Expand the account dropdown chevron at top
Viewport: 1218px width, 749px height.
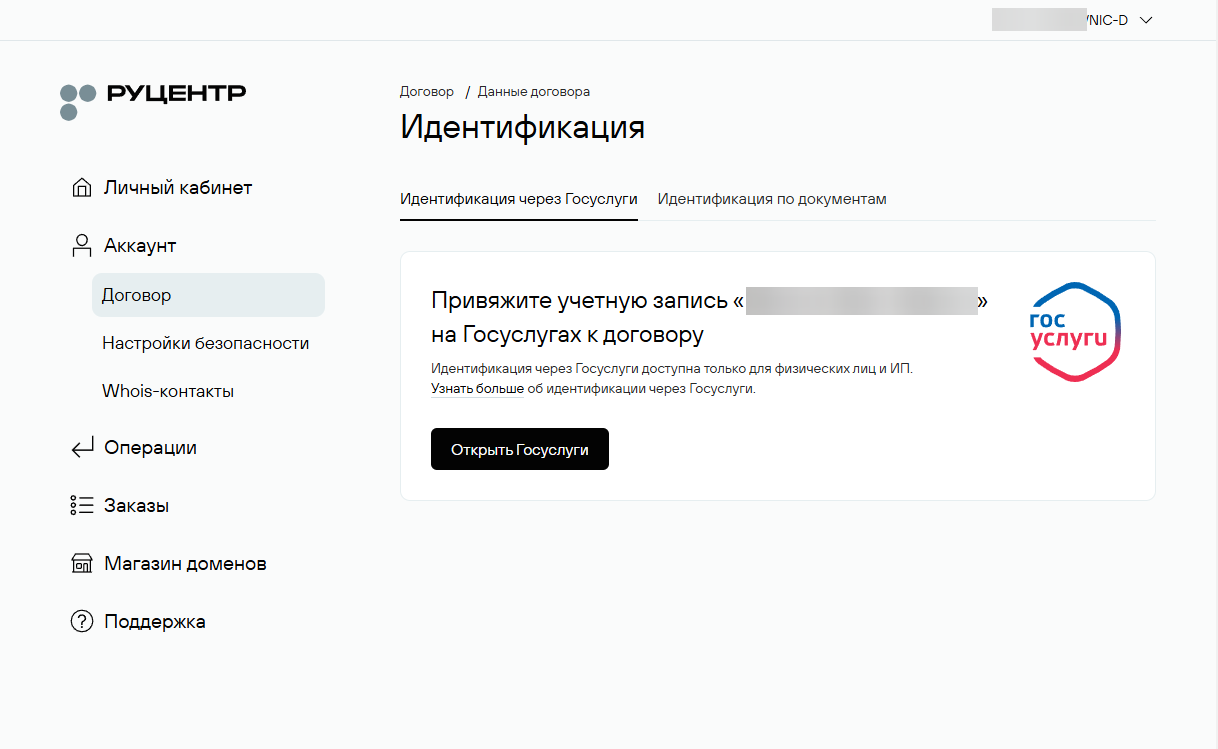(1146, 20)
